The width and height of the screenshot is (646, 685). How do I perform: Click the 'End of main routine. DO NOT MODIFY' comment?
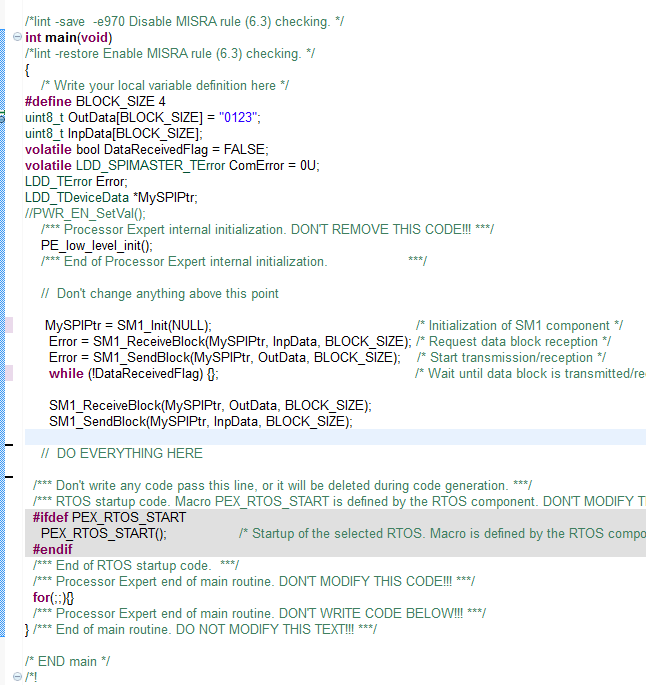pos(204,630)
